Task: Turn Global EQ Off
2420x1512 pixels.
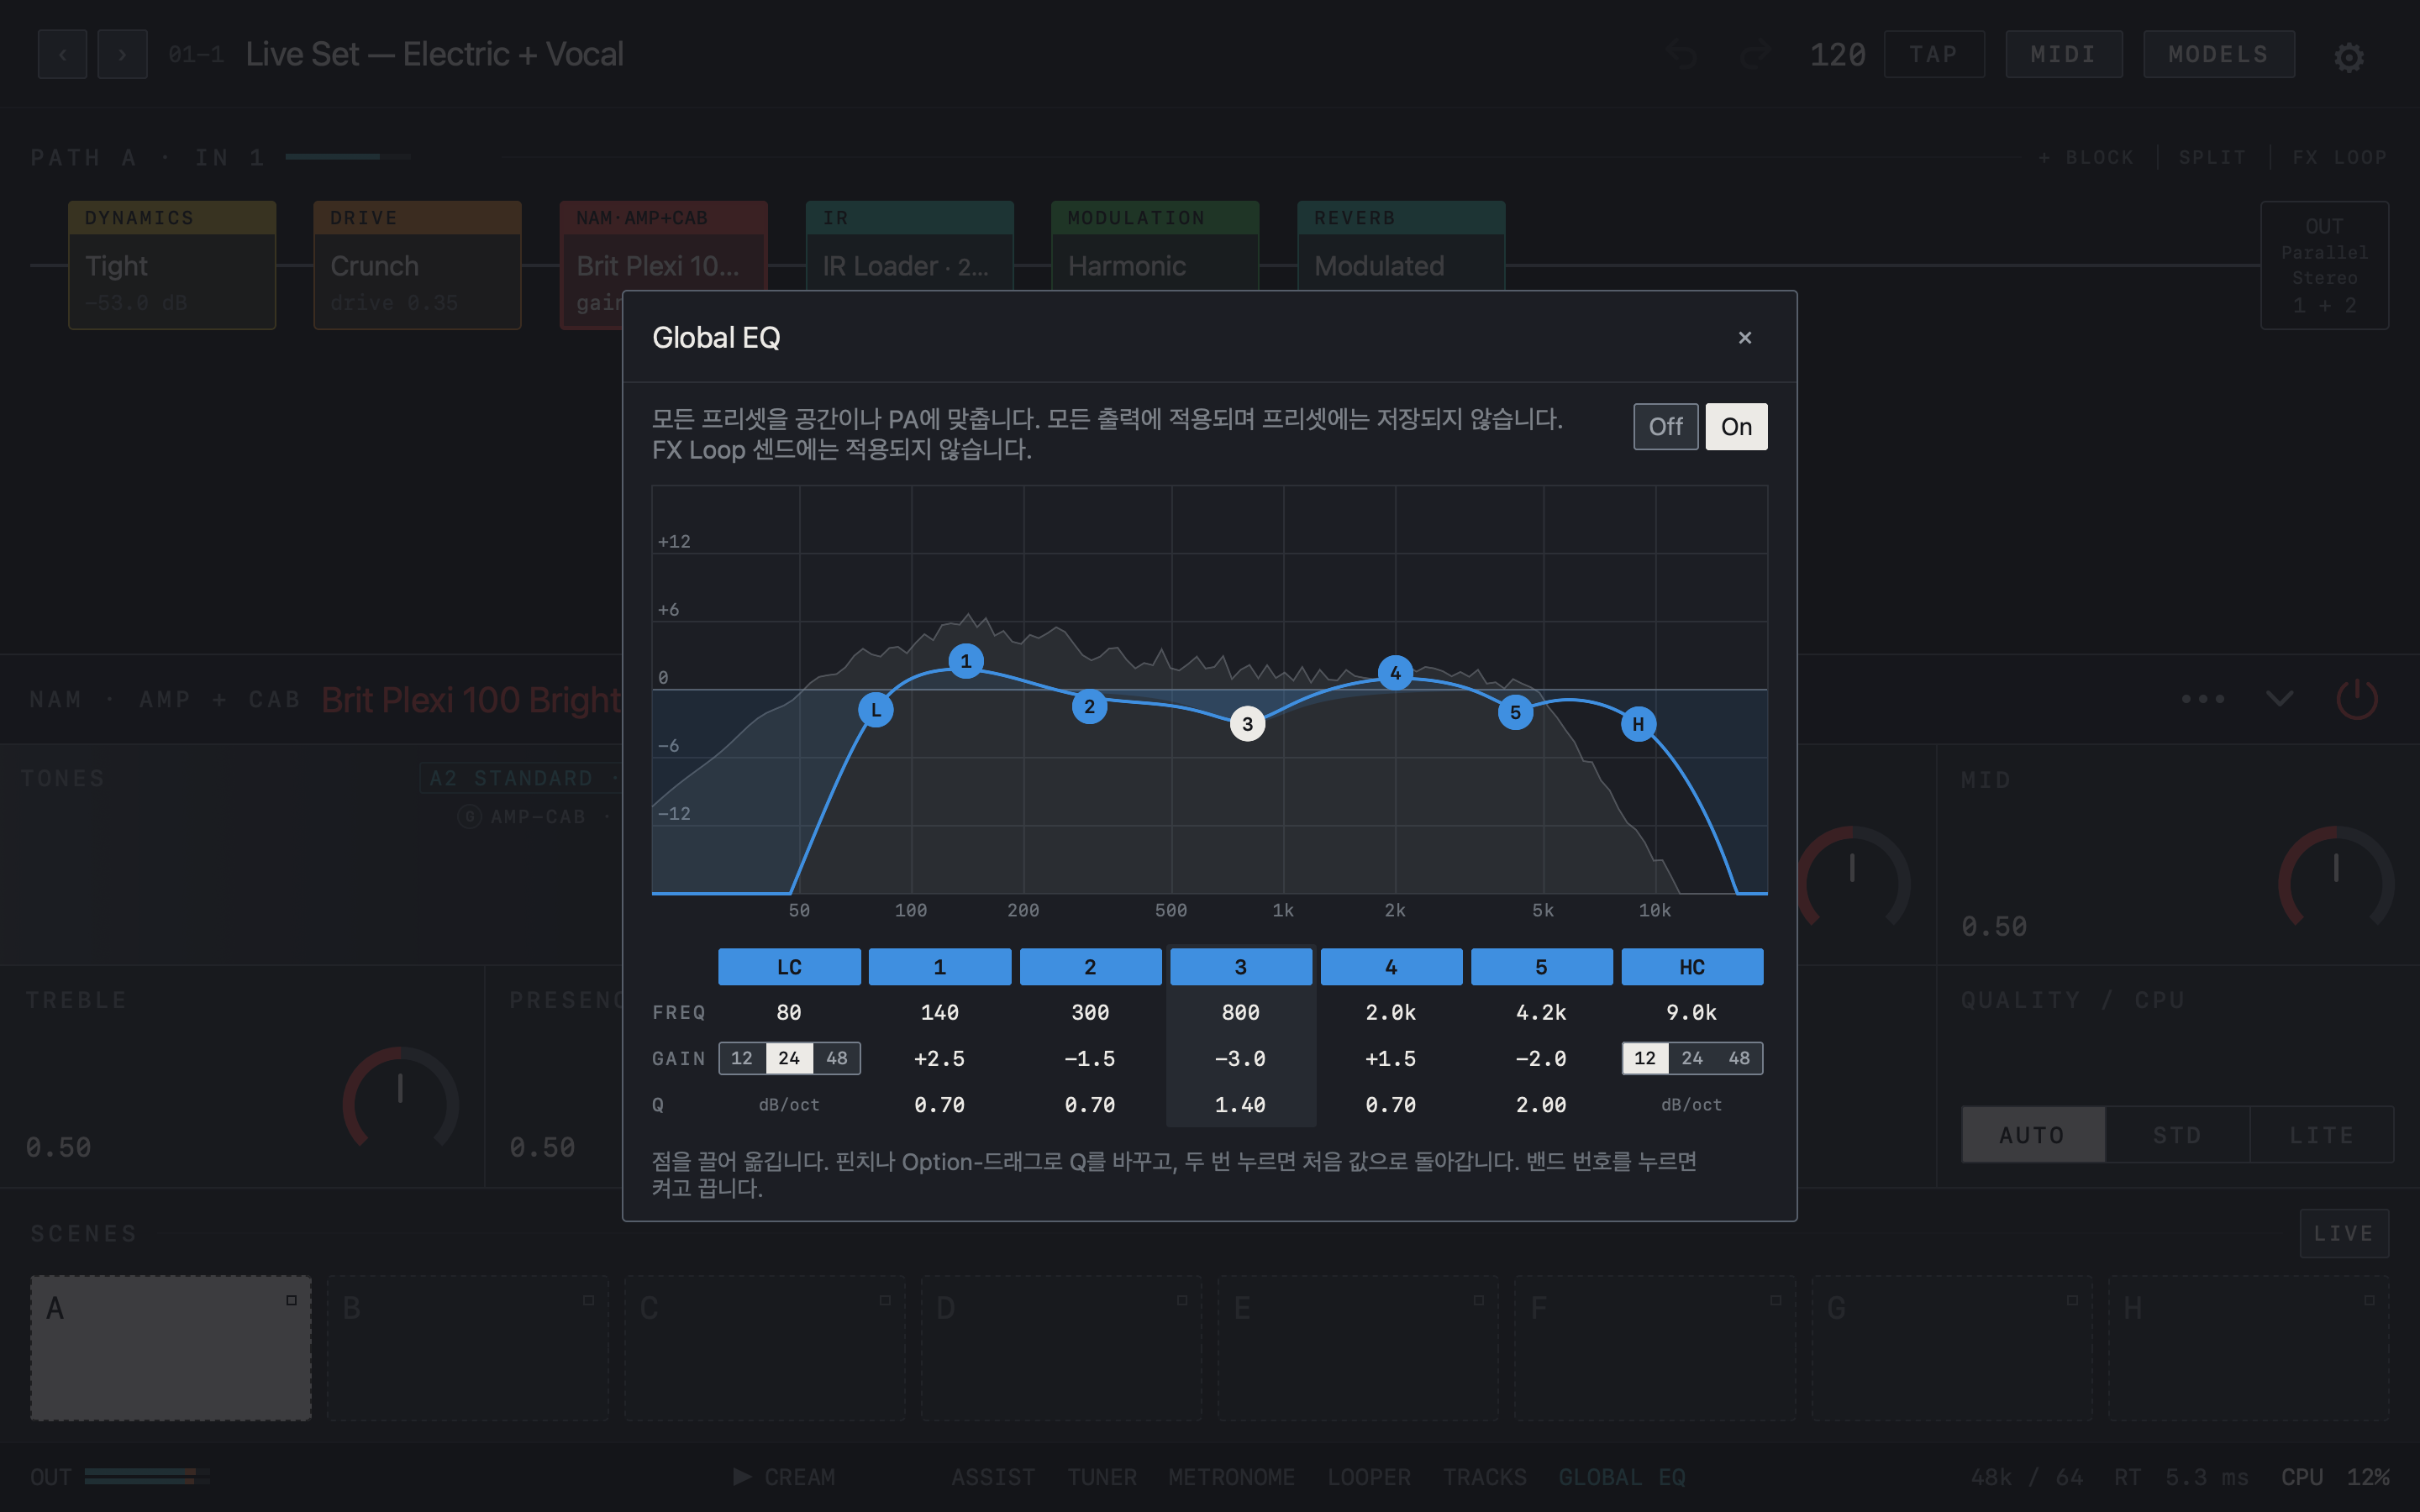Action: 1665,427
